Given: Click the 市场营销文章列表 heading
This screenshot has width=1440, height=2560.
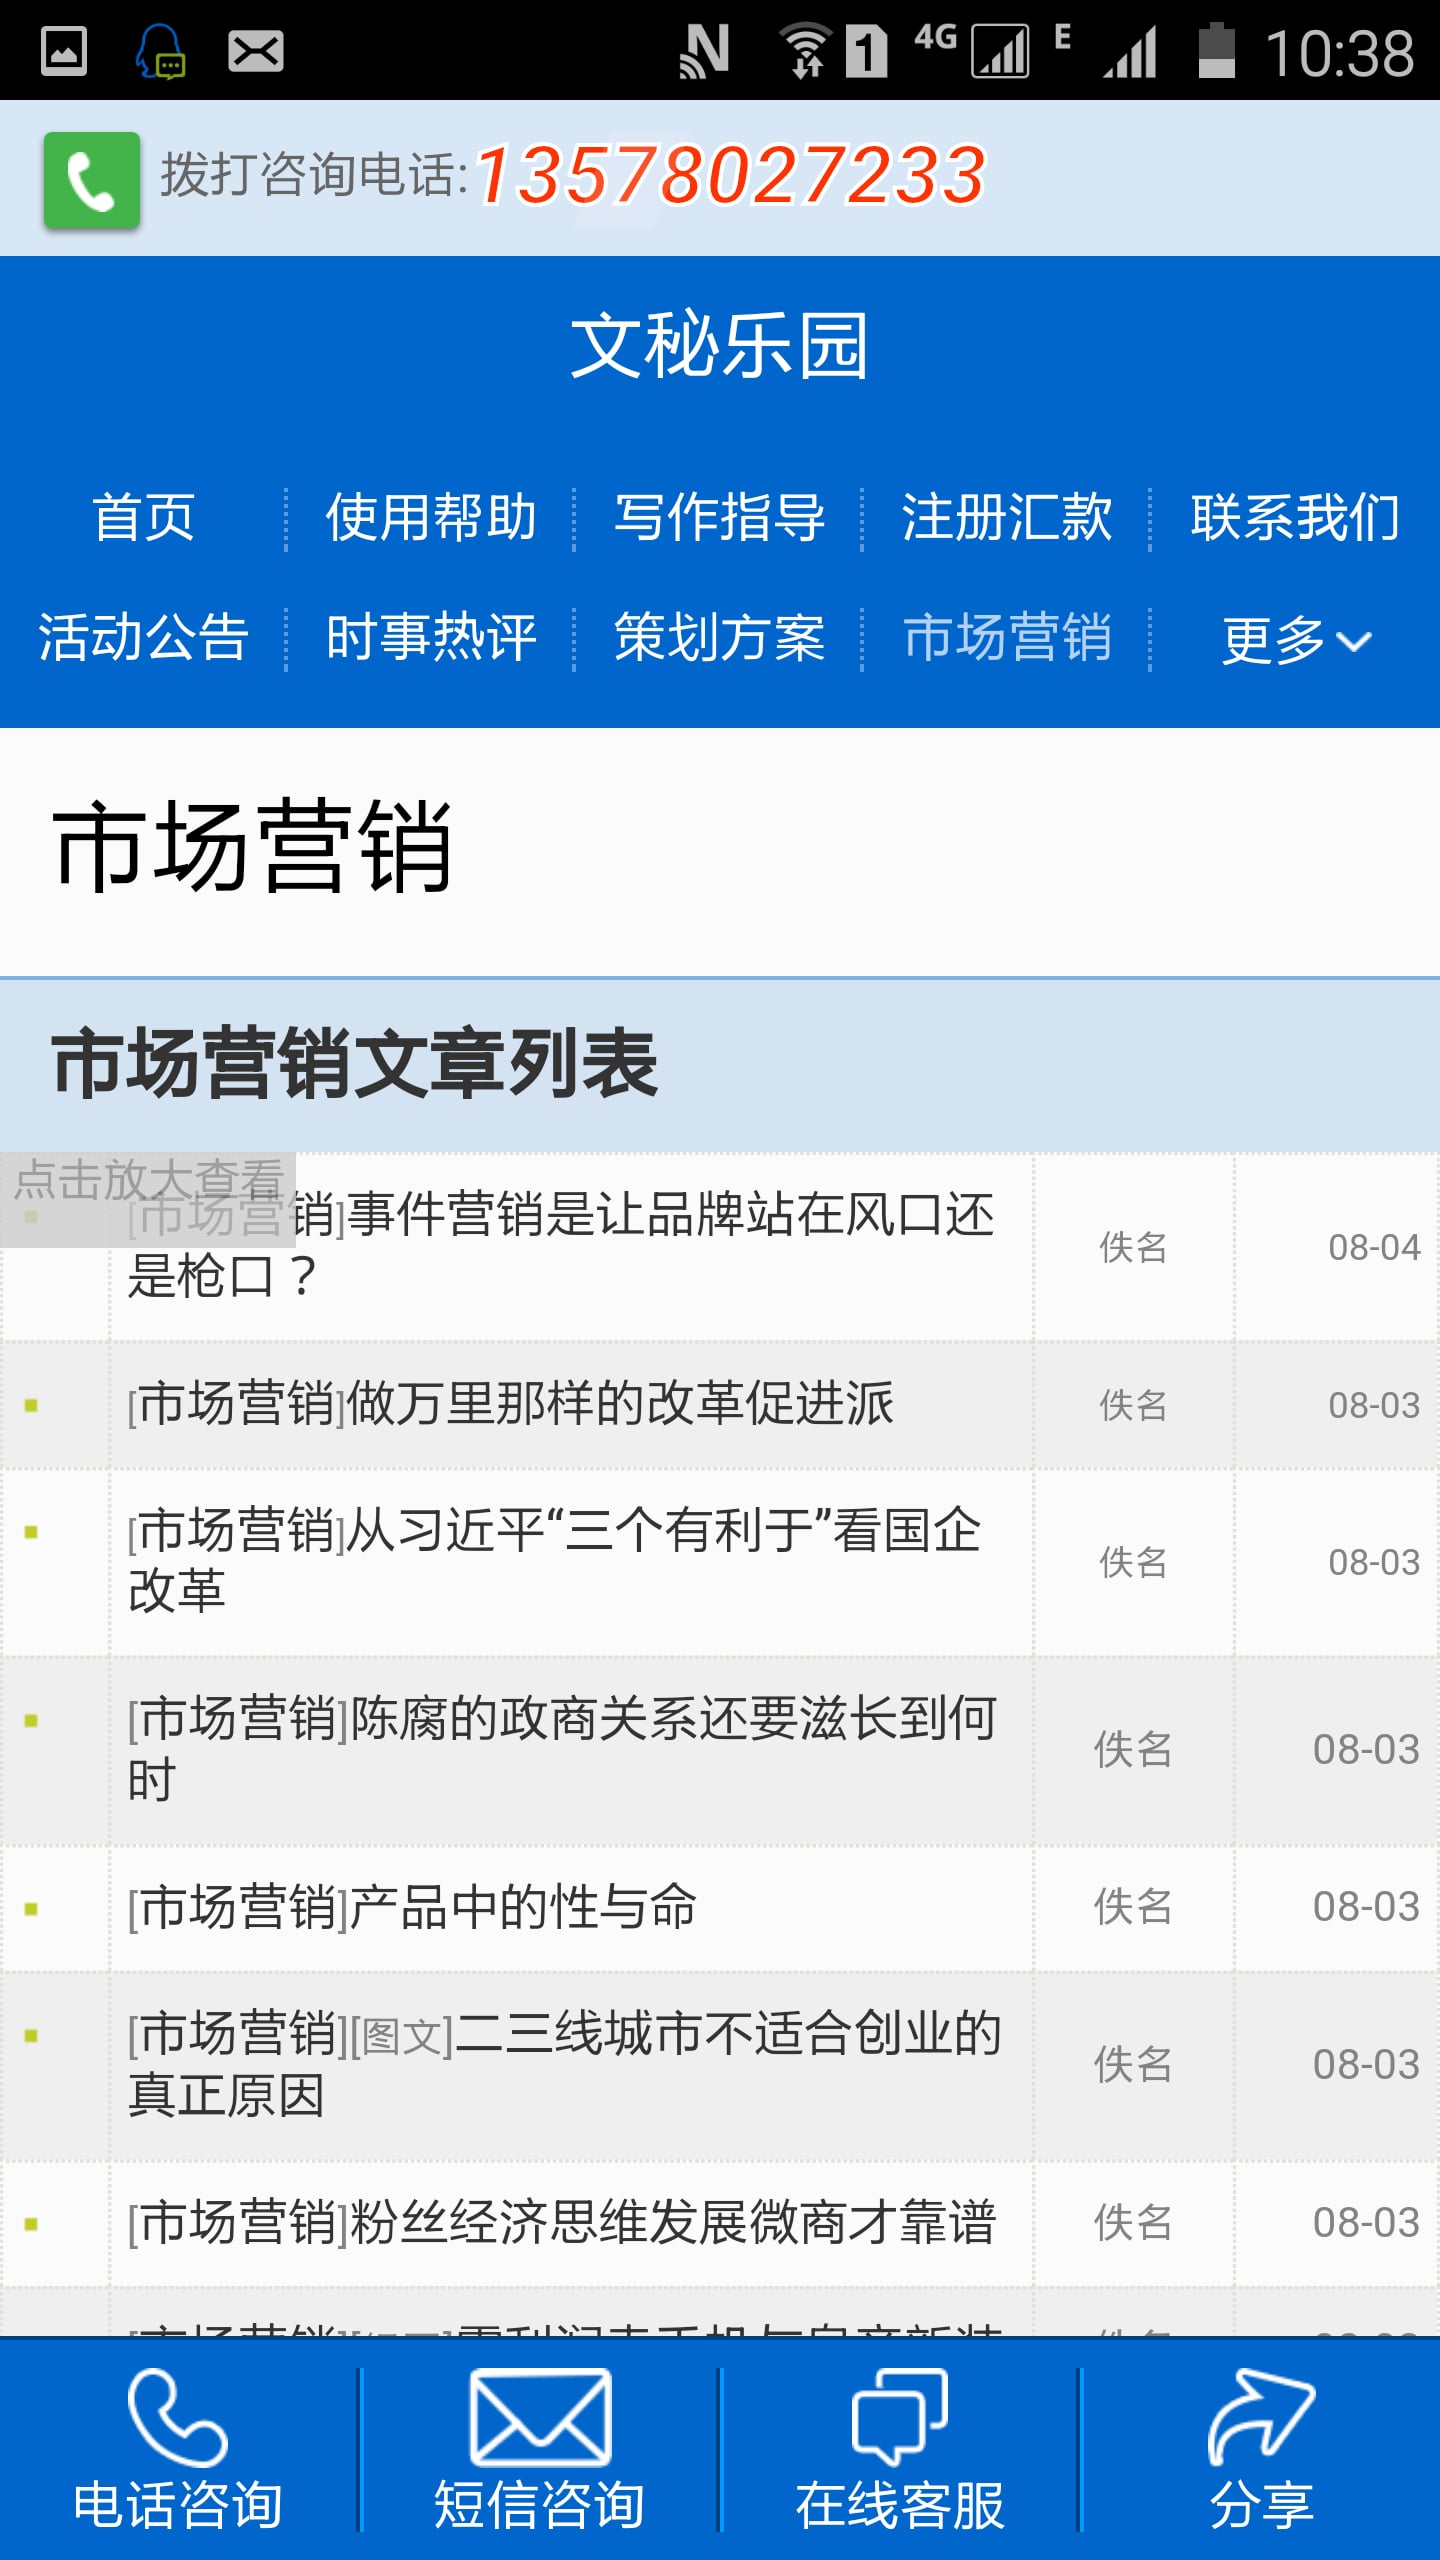Looking at the screenshot, I should pyautogui.click(x=355, y=1063).
